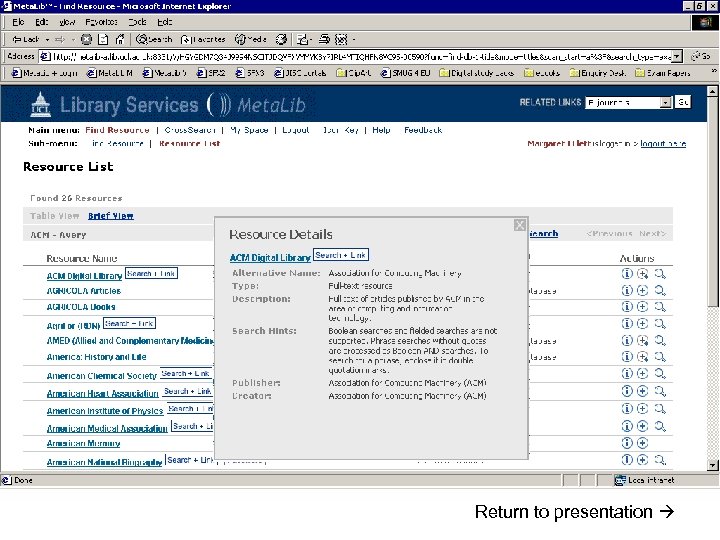Open Enquiry Desk folder in links bar
Screen dimensions: 720x540
[x=597, y=73]
